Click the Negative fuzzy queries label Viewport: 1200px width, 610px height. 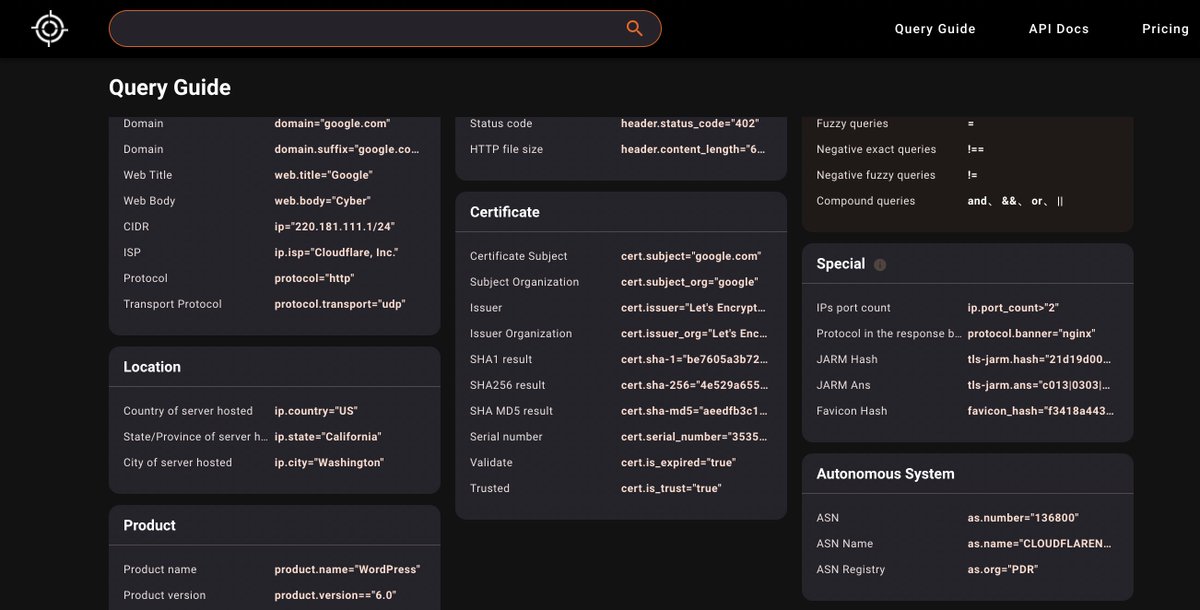(x=876, y=175)
